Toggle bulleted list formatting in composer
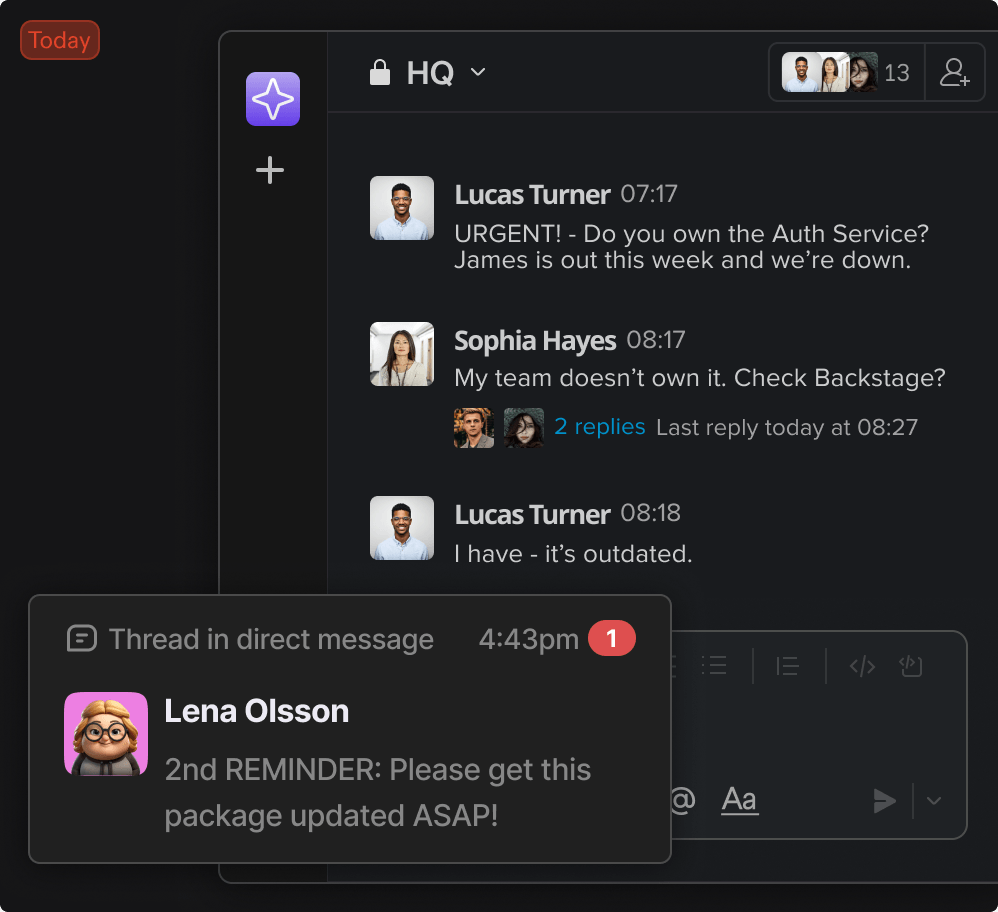The width and height of the screenshot is (998, 912). (714, 666)
